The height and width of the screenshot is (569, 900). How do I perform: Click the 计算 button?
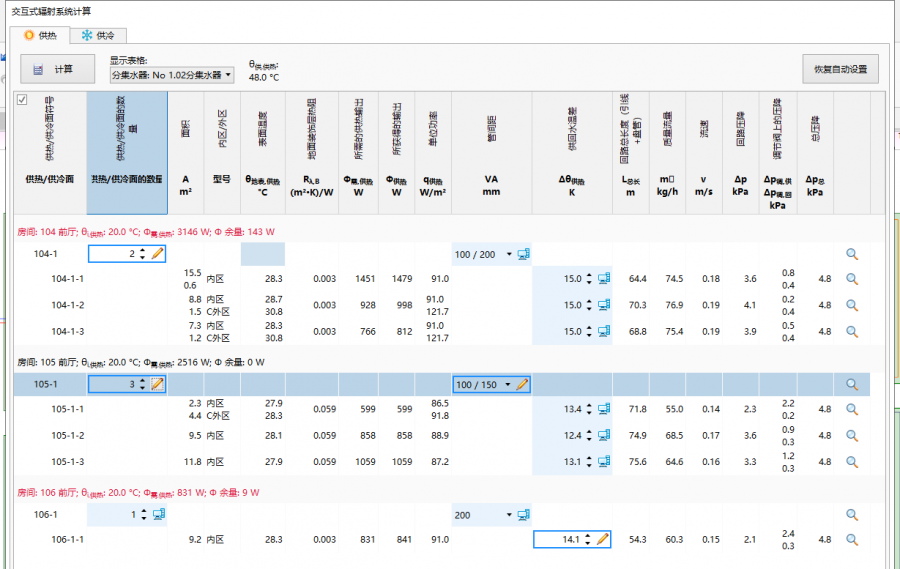point(57,69)
